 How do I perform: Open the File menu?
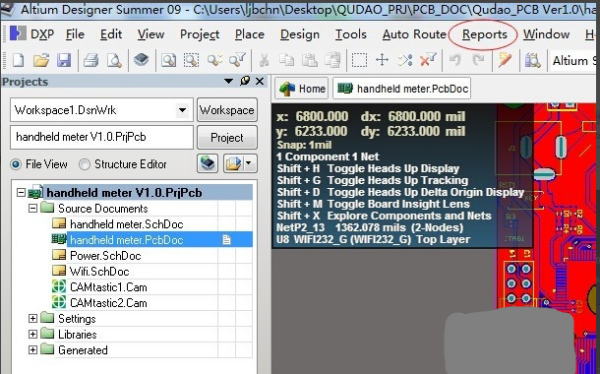[x=75, y=34]
